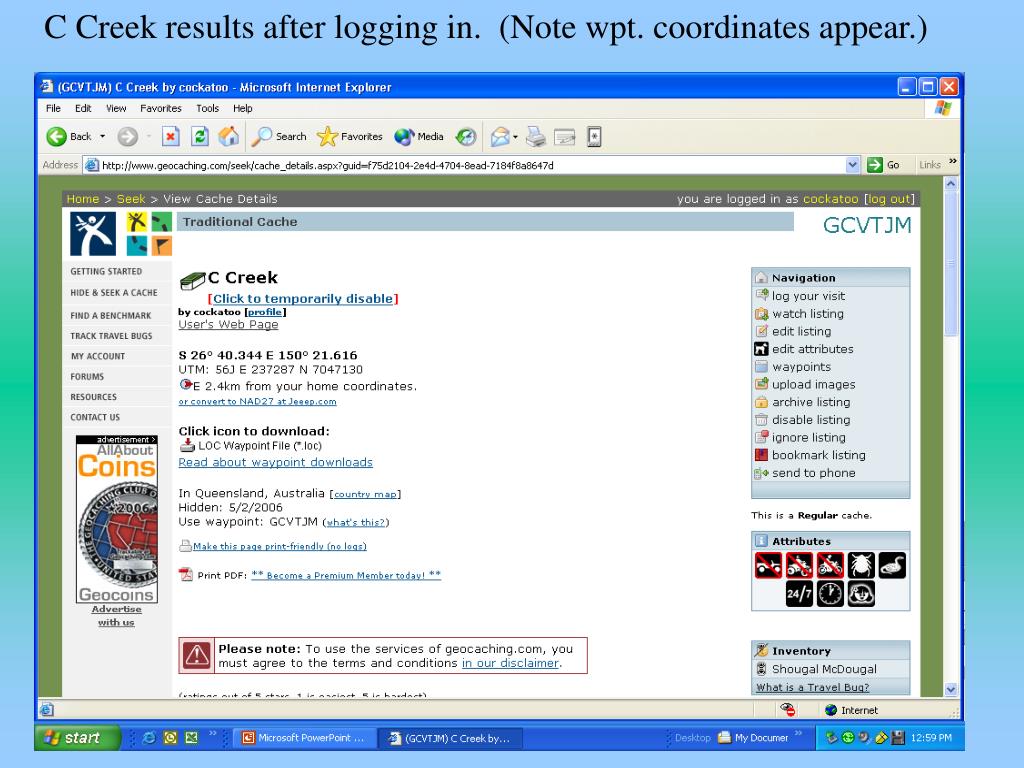Screen dimensions: 1024x768
Task: Click 'send to phone' navigation link
Action: click(814, 473)
